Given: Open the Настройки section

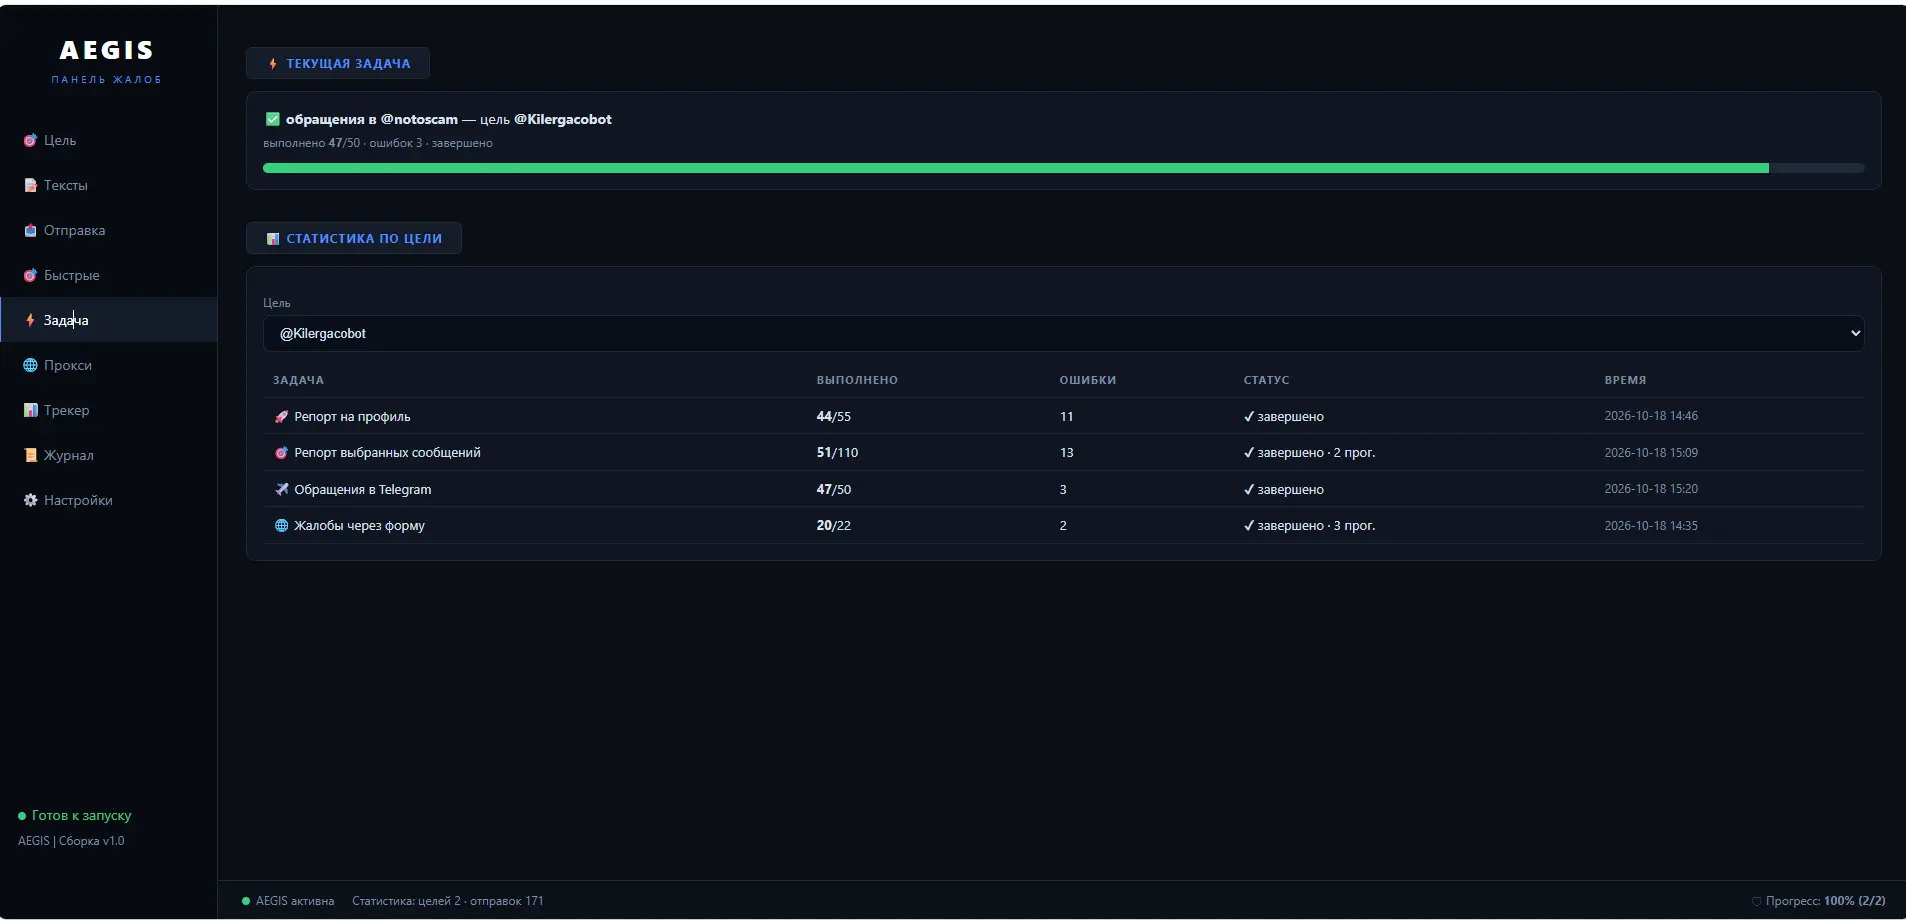Looking at the screenshot, I should 108,501.
